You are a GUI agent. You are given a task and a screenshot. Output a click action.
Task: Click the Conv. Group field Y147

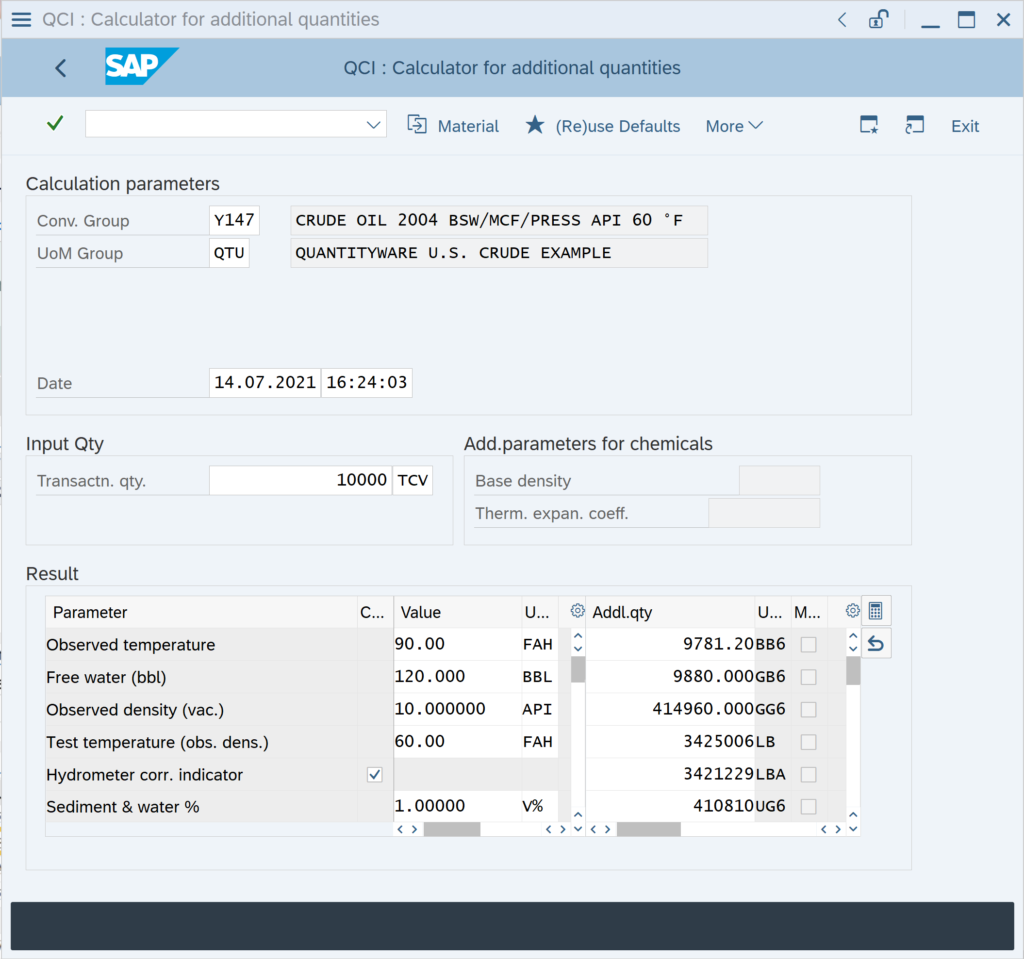point(234,220)
